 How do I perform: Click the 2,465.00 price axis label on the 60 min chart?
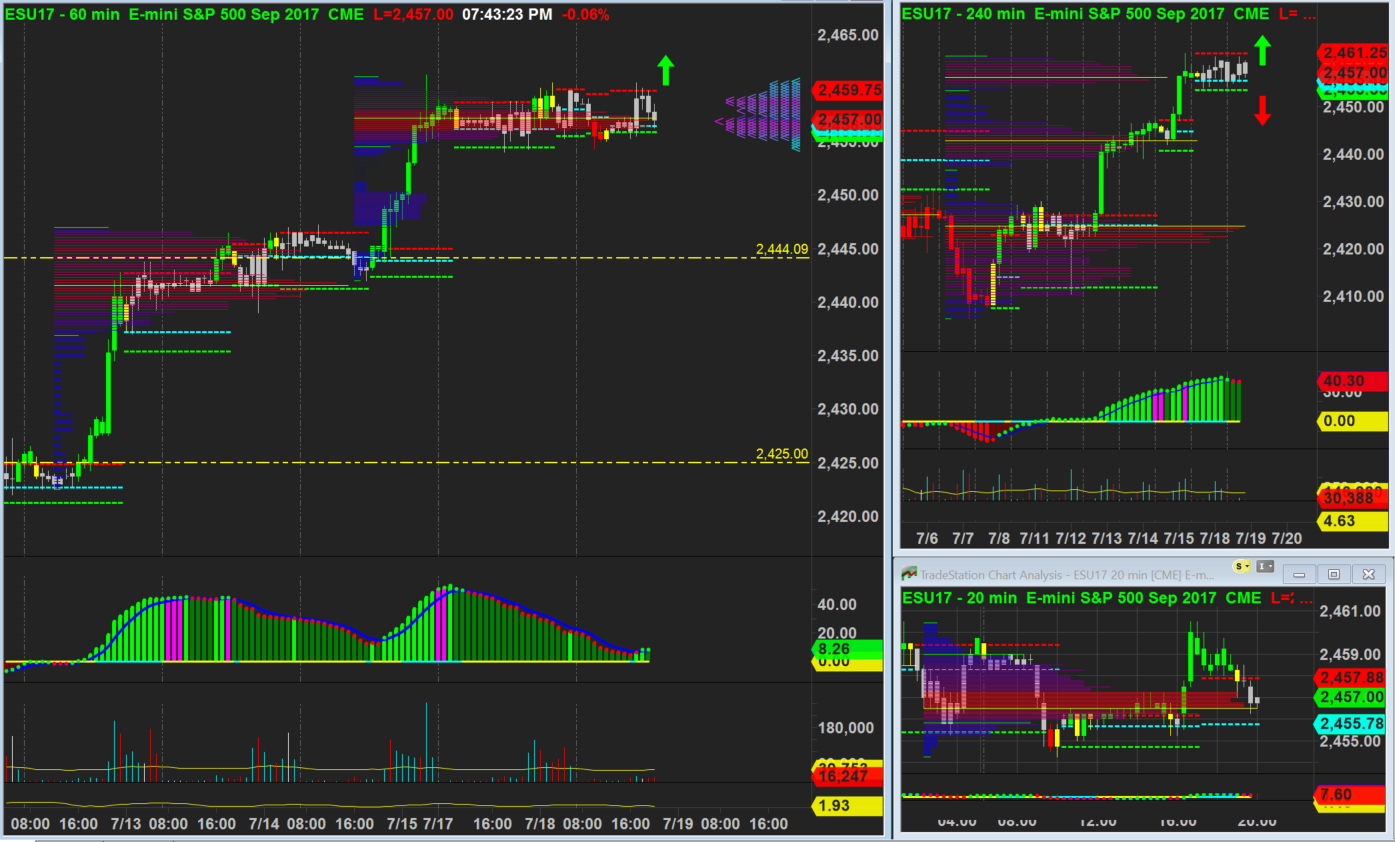[x=848, y=35]
